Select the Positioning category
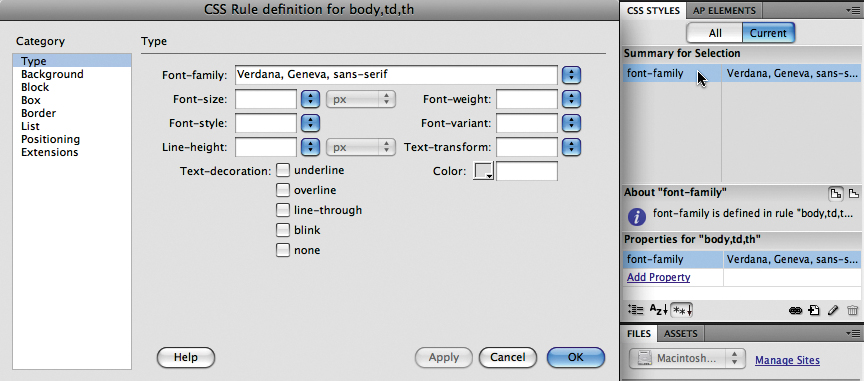The image size is (864, 381). pos(72,139)
